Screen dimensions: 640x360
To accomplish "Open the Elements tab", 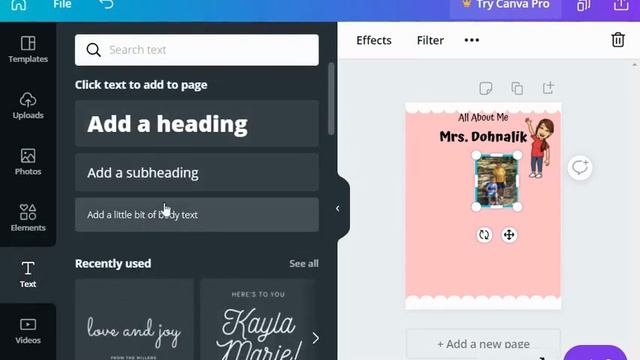I will (x=28, y=218).
